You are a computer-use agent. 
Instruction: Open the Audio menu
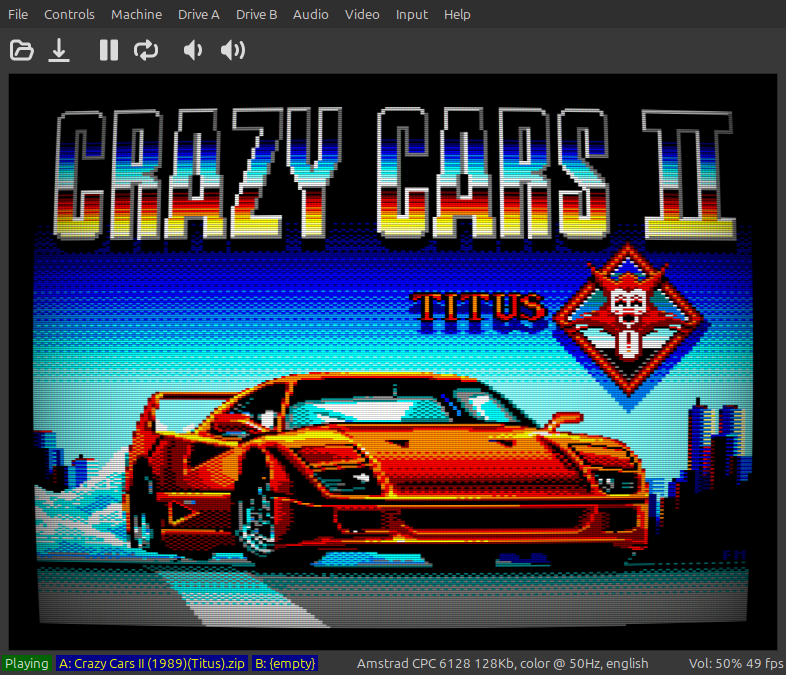[310, 15]
